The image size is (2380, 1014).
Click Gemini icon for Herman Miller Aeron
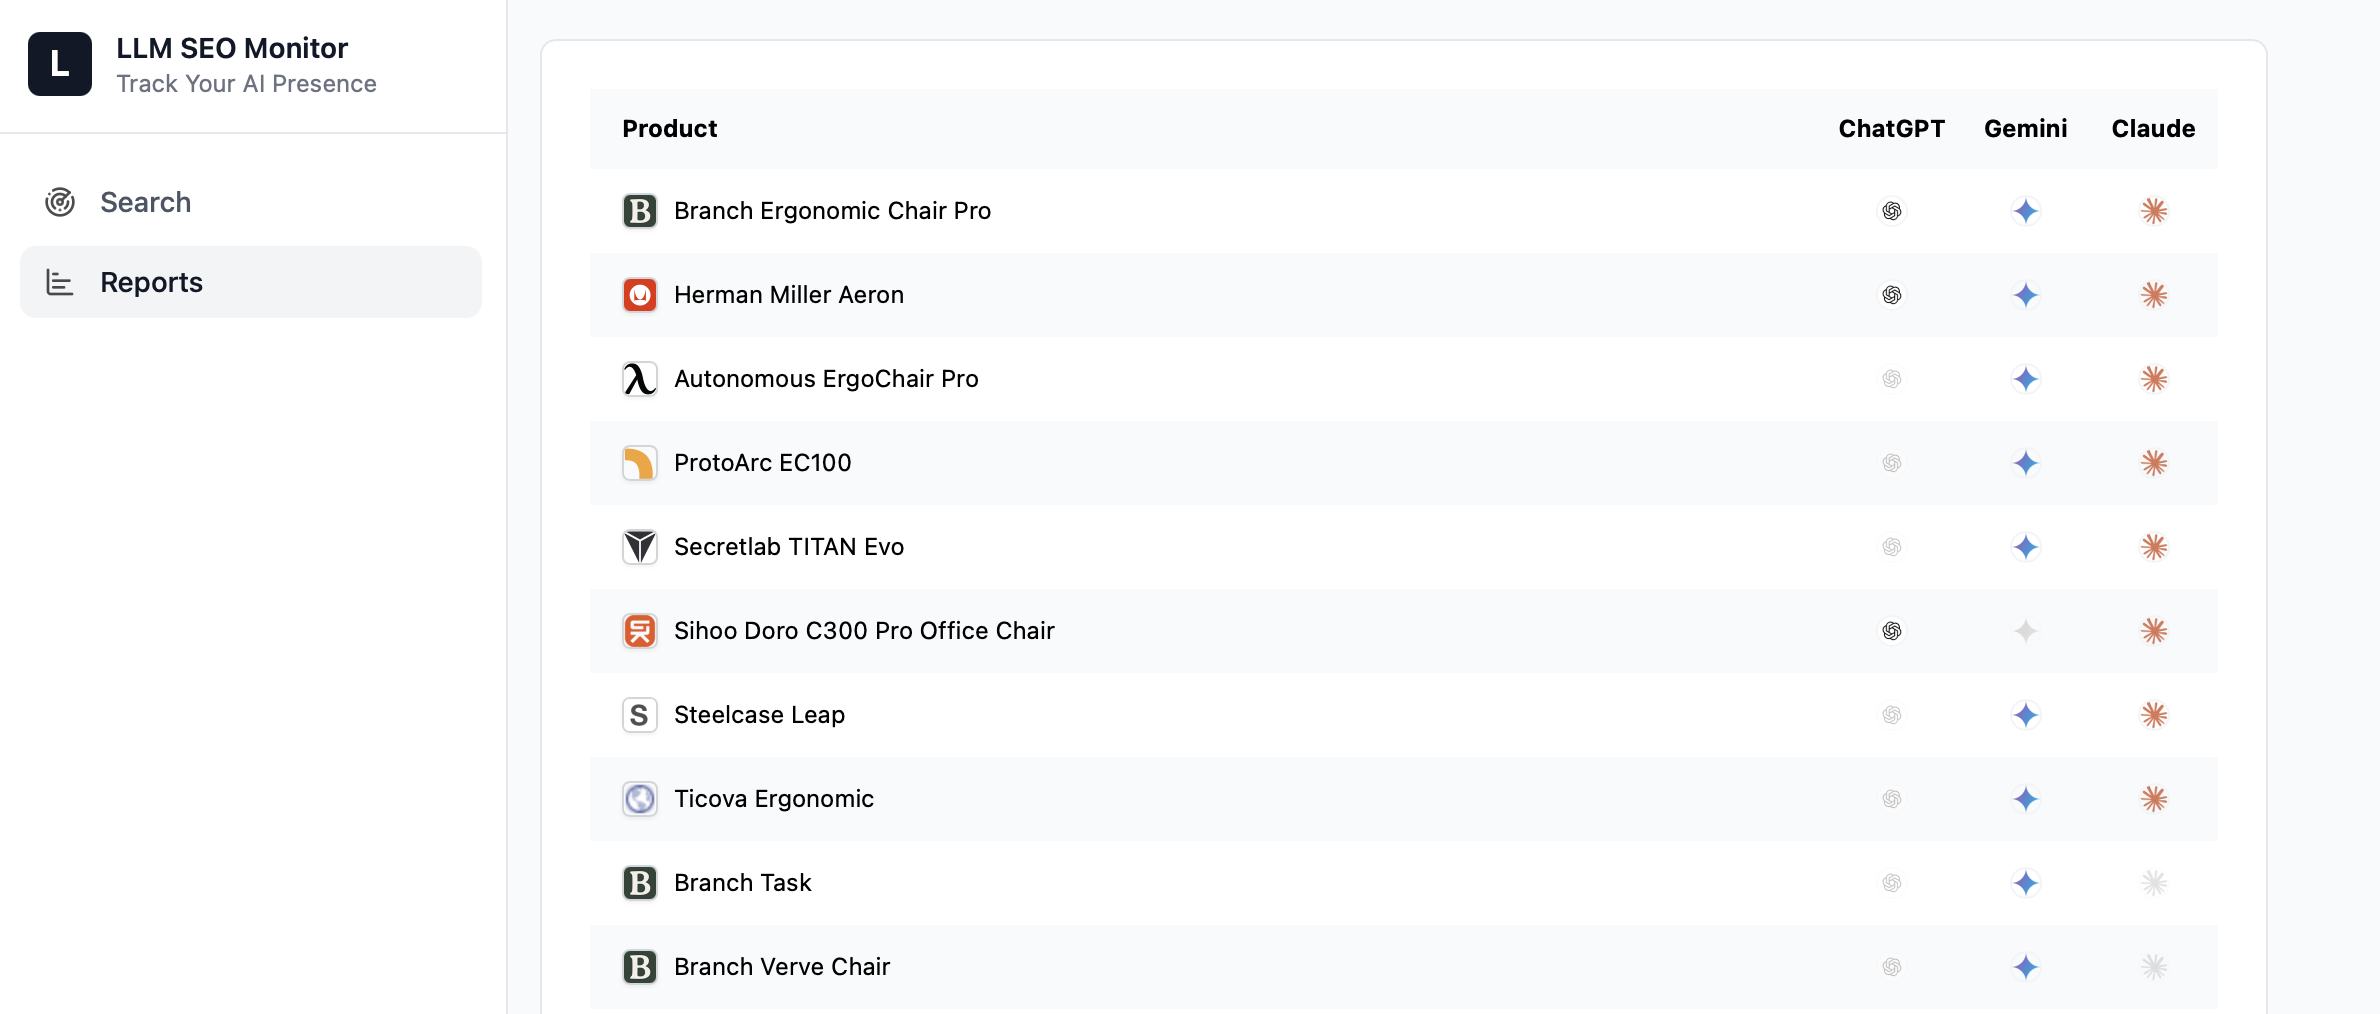coord(2025,295)
